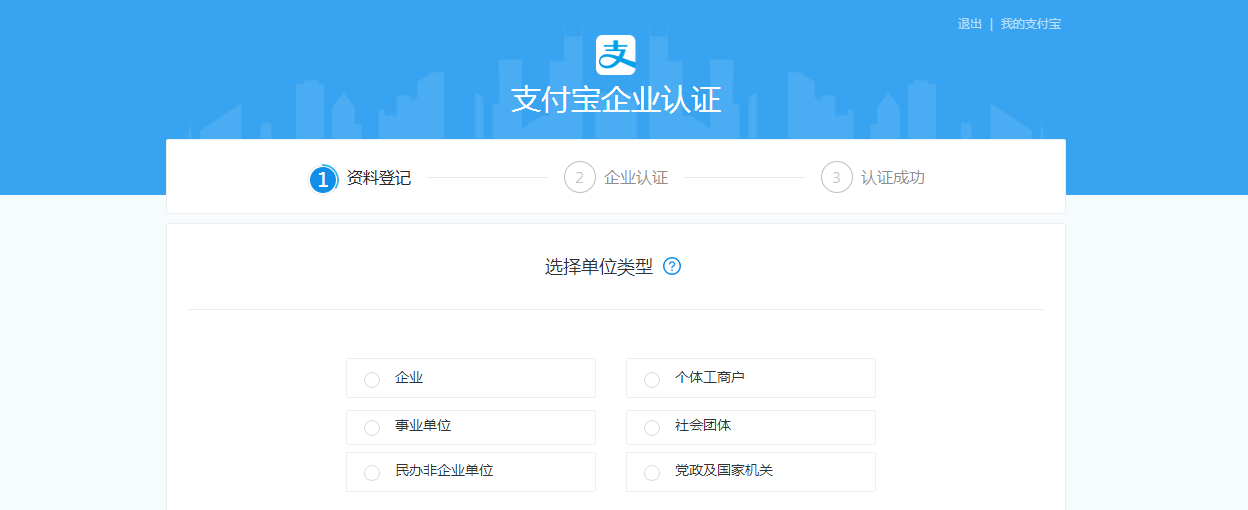Click the 认证成功 step label

(893, 178)
